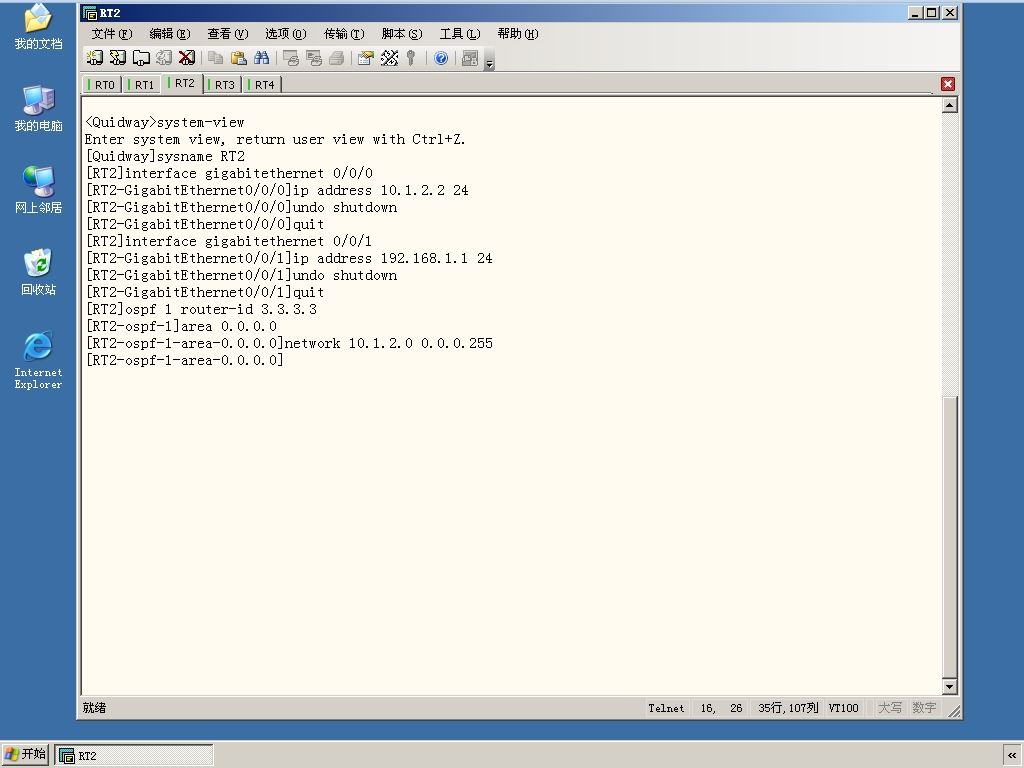Expand the toolbar options arrow
The height and width of the screenshot is (768, 1024).
489,63
